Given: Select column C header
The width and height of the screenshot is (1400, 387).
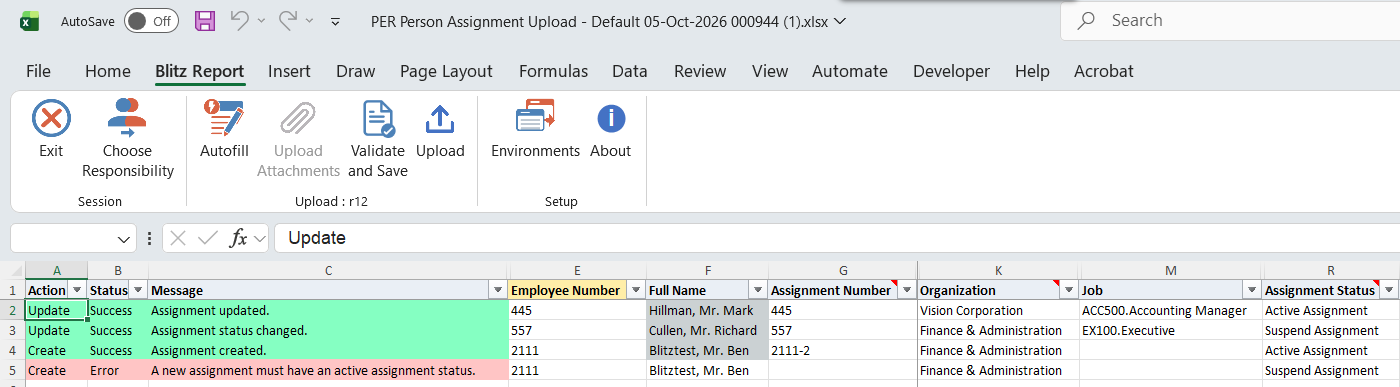Looking at the screenshot, I should pyautogui.click(x=328, y=270).
